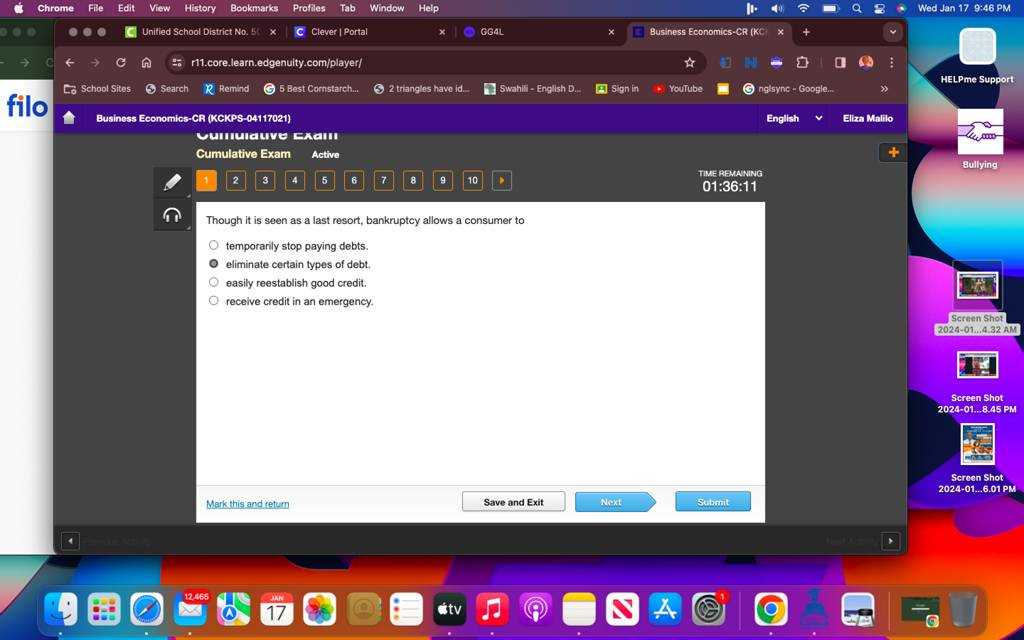This screenshot has width=1024, height=640.
Task: Open the Mail app in the Dock
Action: click(190, 610)
